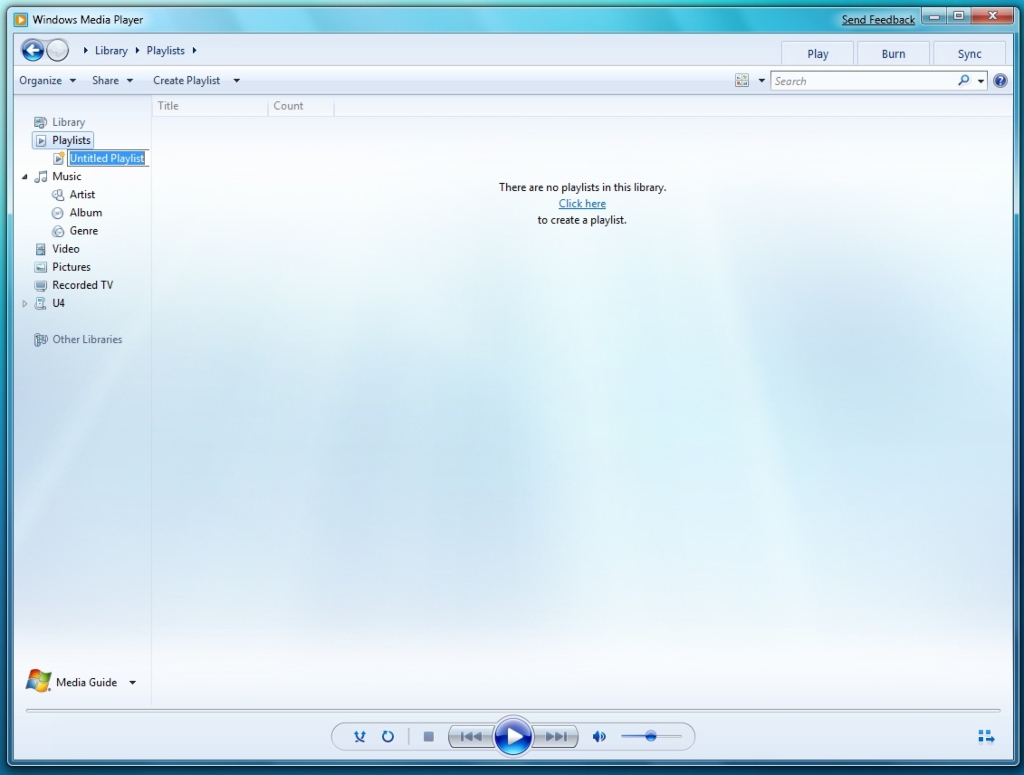Click the Album disc icon
The width and height of the screenshot is (1024, 775).
tap(58, 213)
